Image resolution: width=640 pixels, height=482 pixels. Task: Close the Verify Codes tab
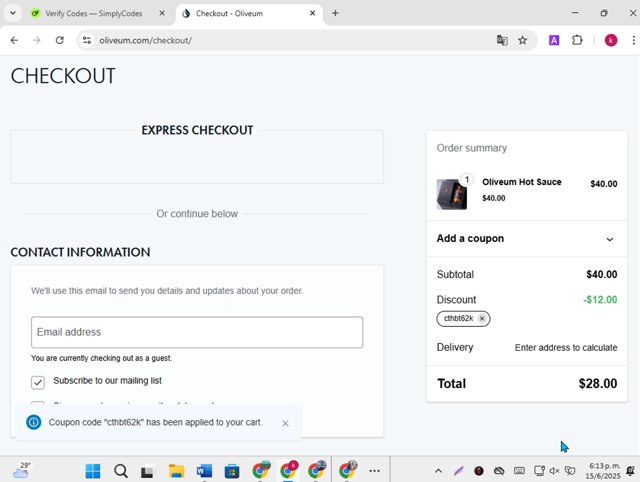[x=162, y=13]
